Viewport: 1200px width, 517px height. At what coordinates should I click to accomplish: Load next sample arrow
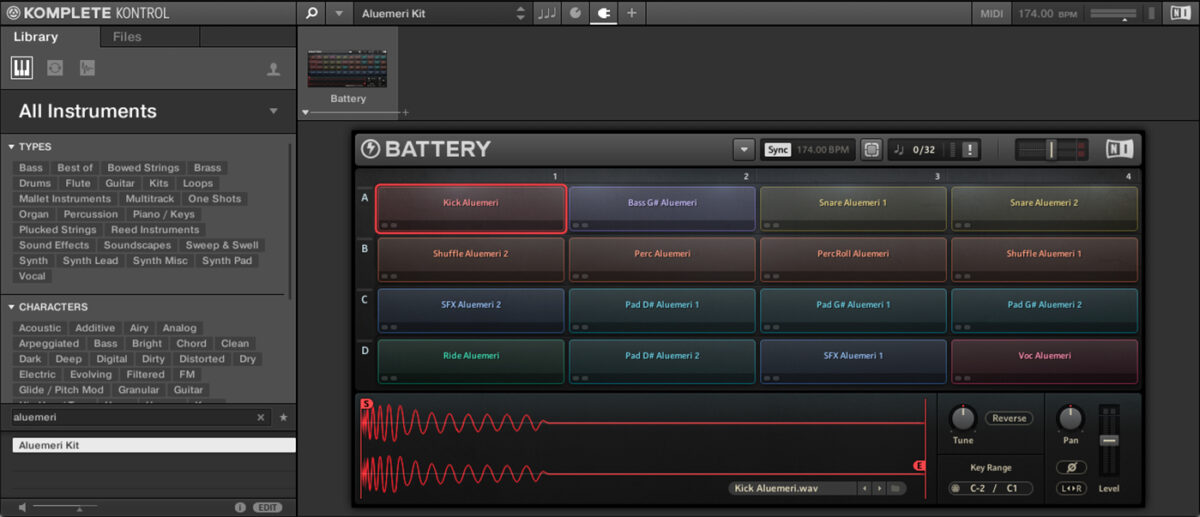click(x=879, y=488)
